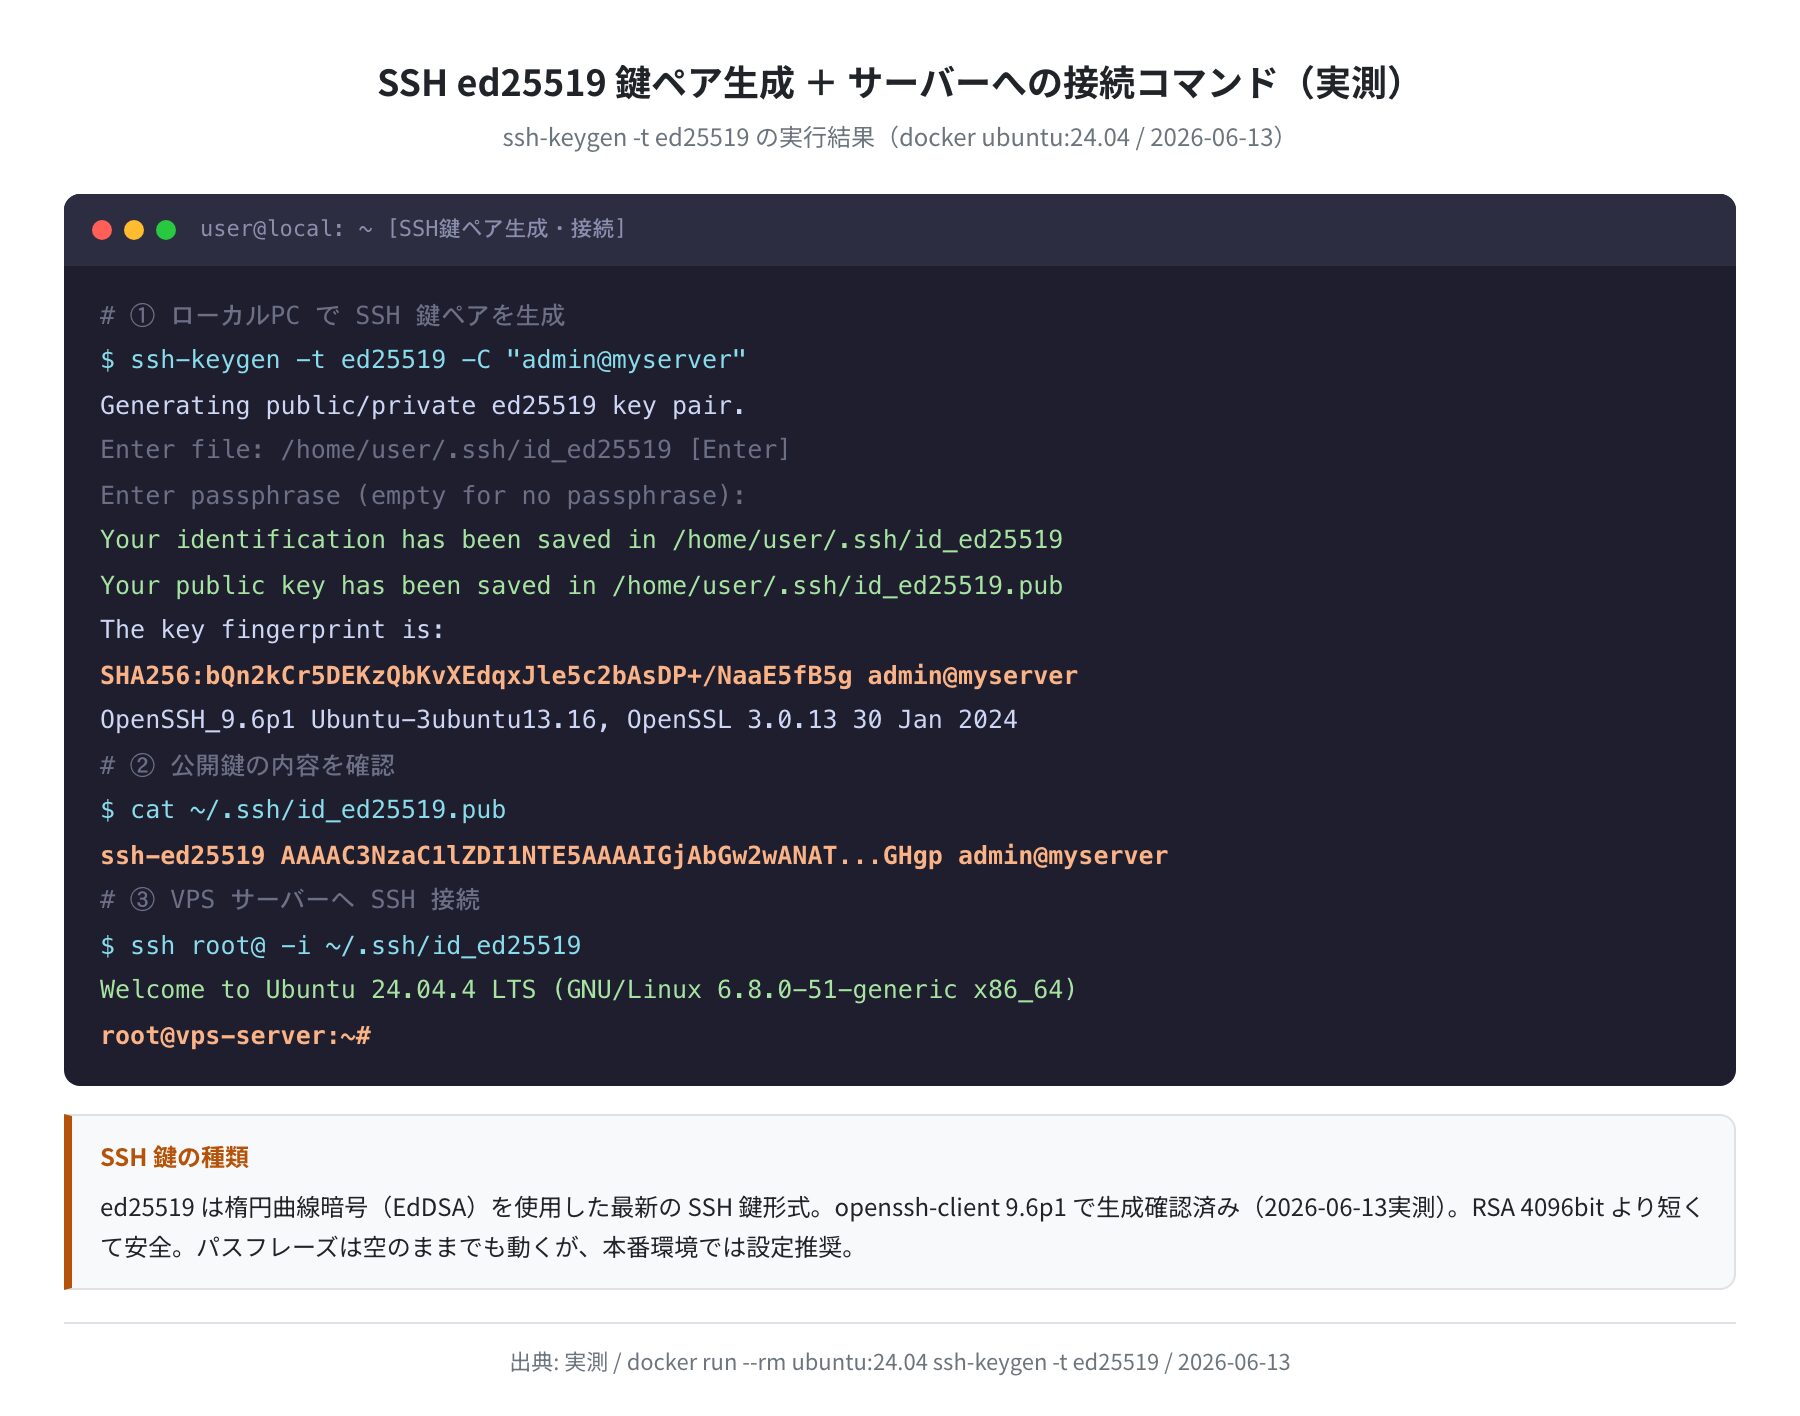The width and height of the screenshot is (1800, 1416).
Task: Click the green maximize dot in terminal header
Action: click(166, 230)
